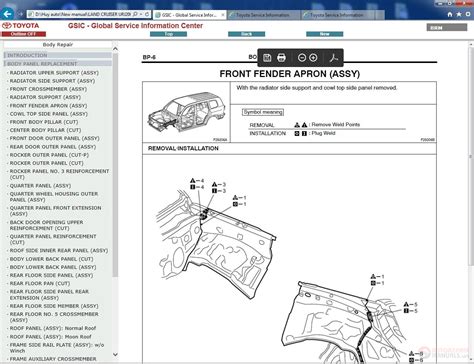Click the sidebar vertical scrollbar thumb

[x=115, y=165]
